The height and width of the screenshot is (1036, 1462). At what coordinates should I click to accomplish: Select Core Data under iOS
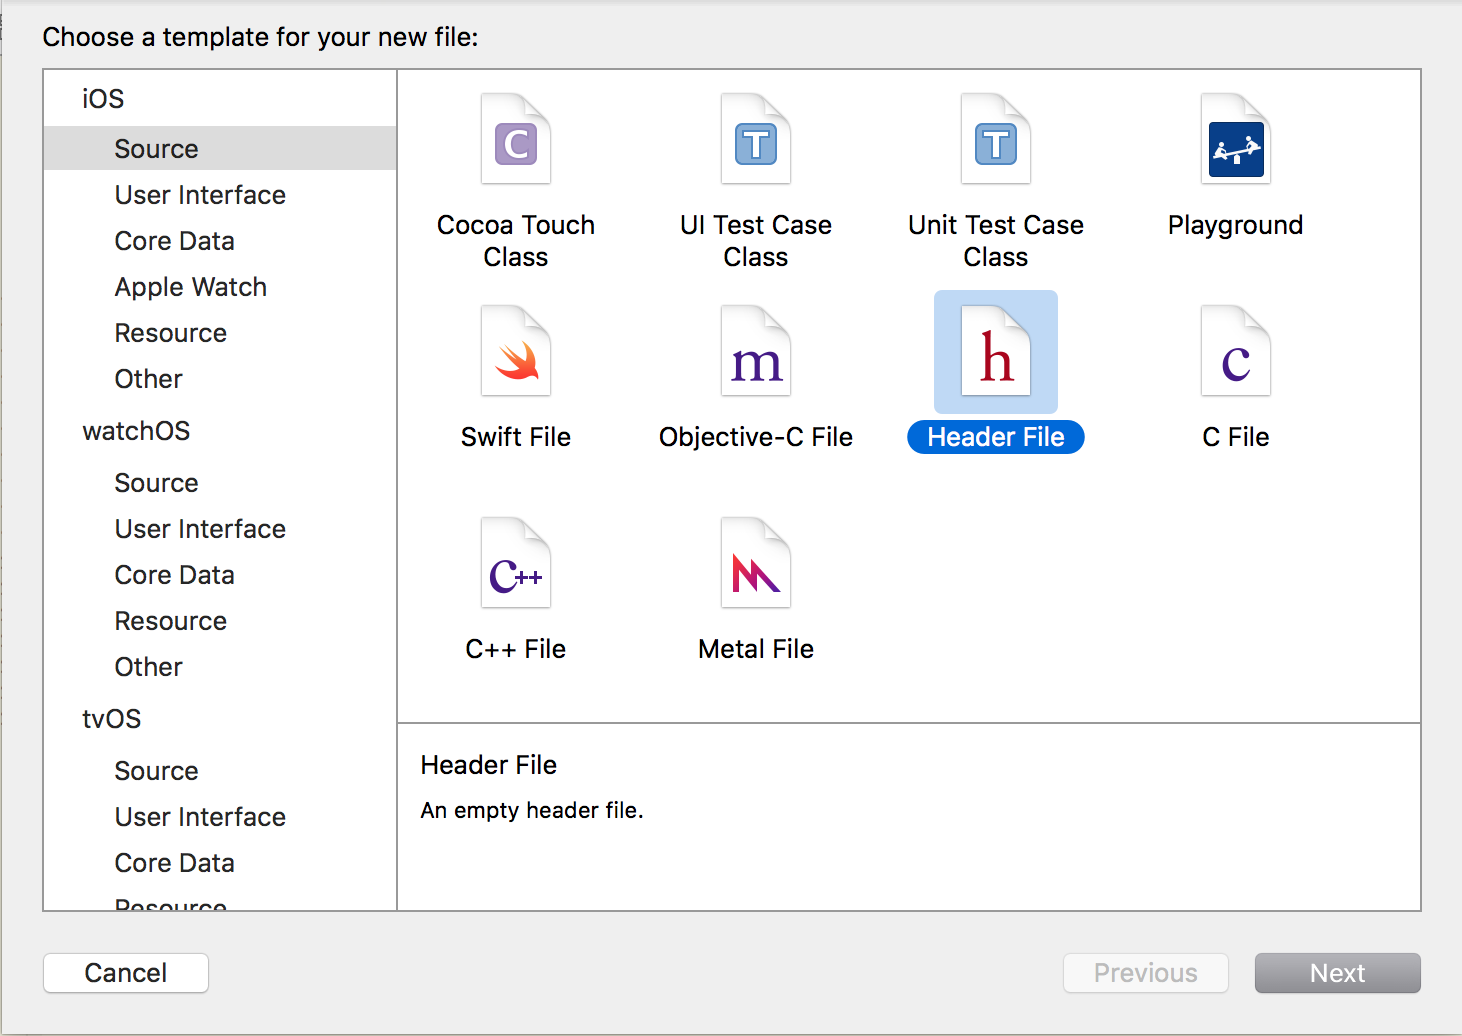click(x=174, y=241)
